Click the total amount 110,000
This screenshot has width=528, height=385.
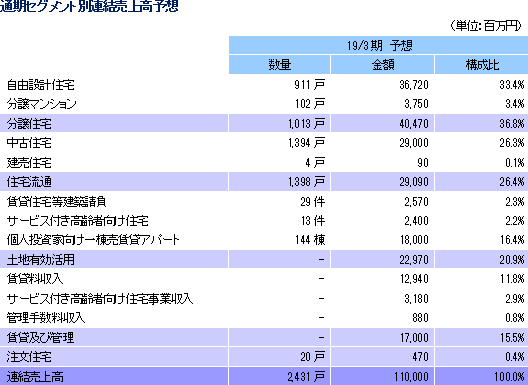(x=411, y=377)
